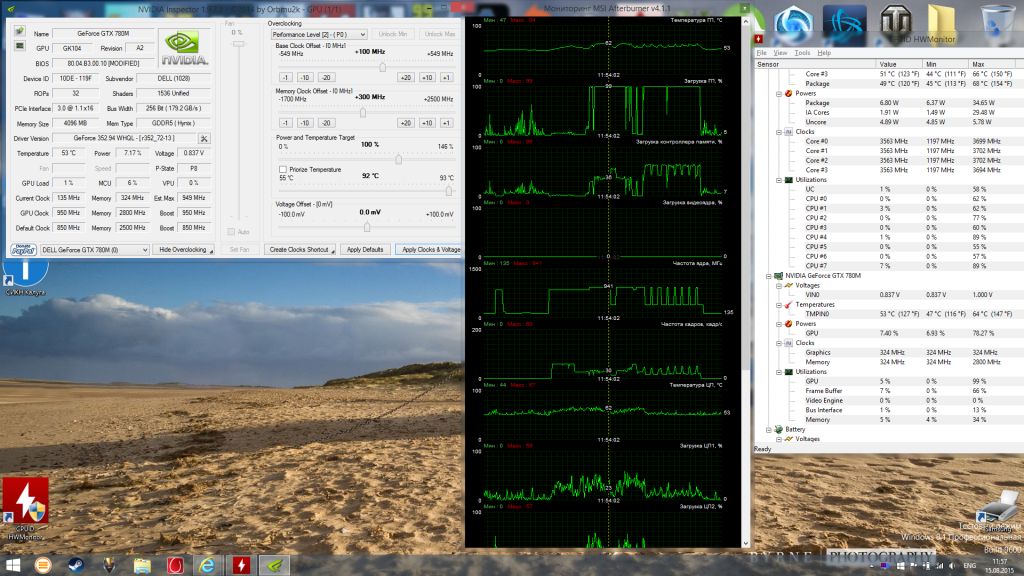Open the View menu in HWMonitor
Viewport: 1024px width, 576px height.
[x=780, y=53]
